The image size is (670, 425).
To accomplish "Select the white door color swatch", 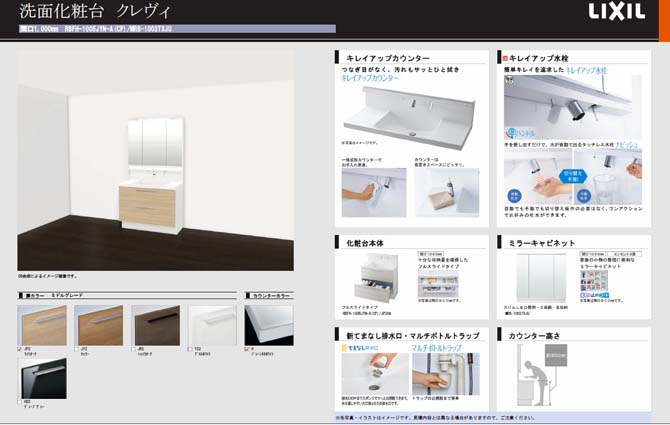I will click(212, 325).
